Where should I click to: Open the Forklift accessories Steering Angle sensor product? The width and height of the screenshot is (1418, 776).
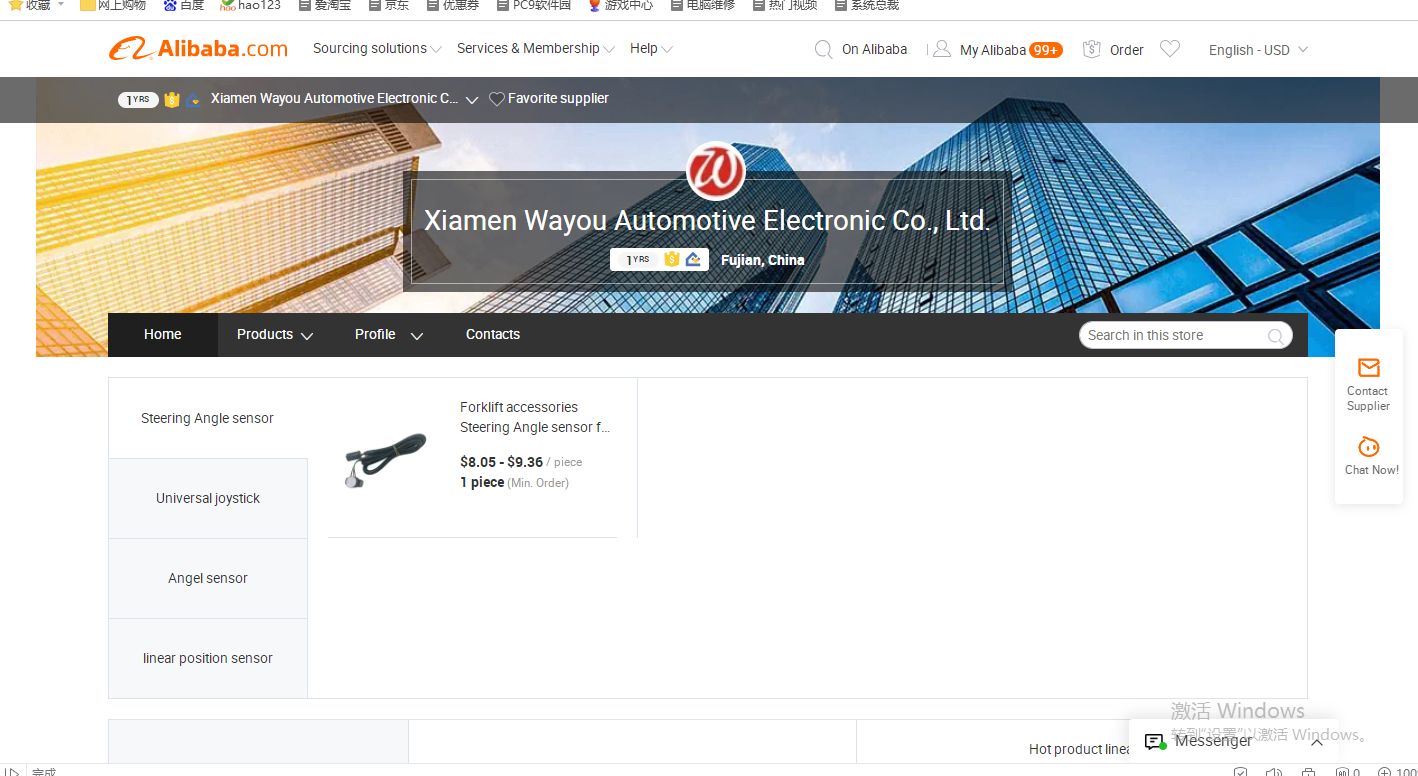click(x=535, y=417)
